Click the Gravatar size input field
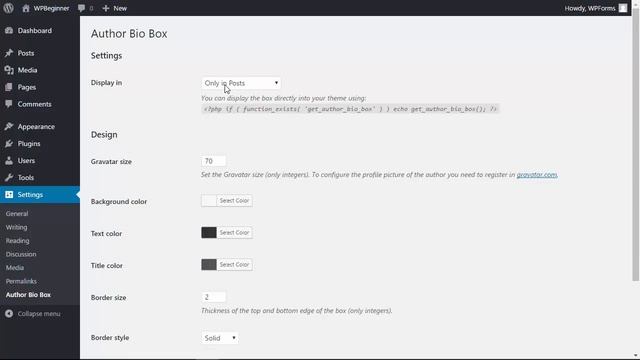This screenshot has width=640, height=360. point(213,161)
